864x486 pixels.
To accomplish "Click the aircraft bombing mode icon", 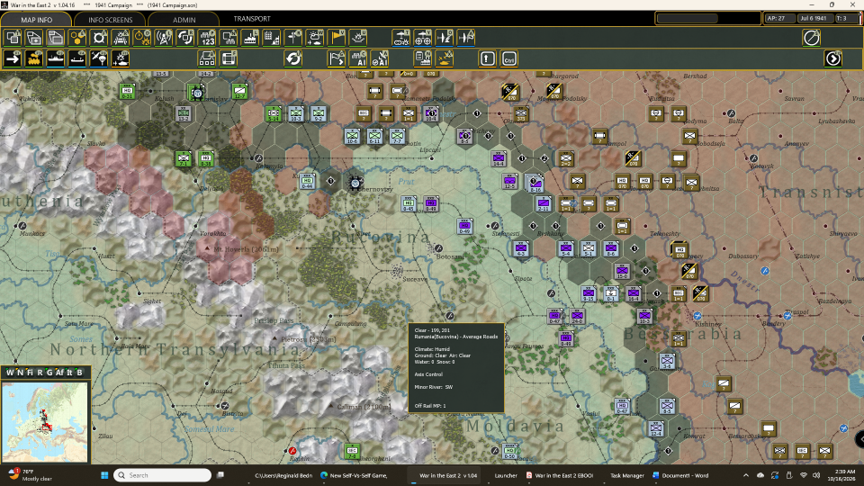I will tap(444, 38).
